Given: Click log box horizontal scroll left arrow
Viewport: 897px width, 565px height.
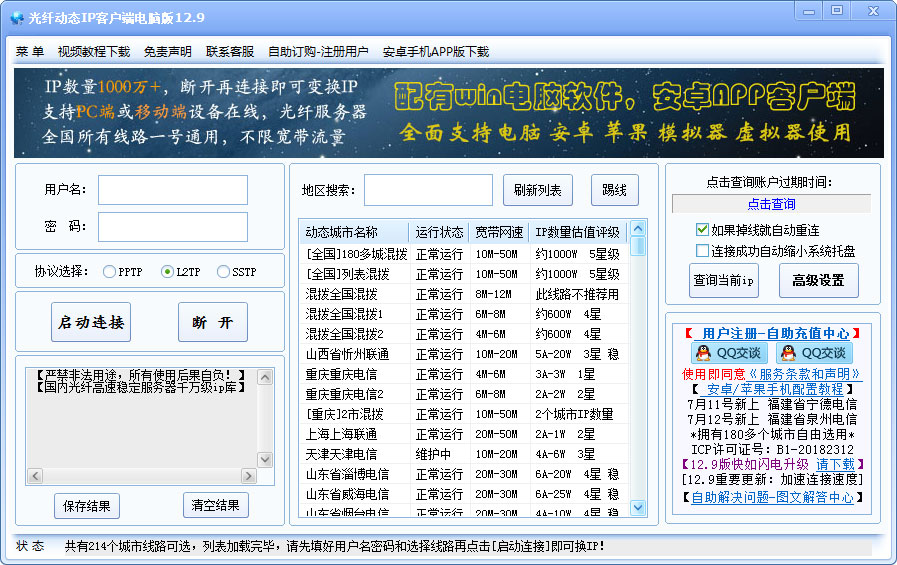Looking at the screenshot, I should tap(35, 476).
